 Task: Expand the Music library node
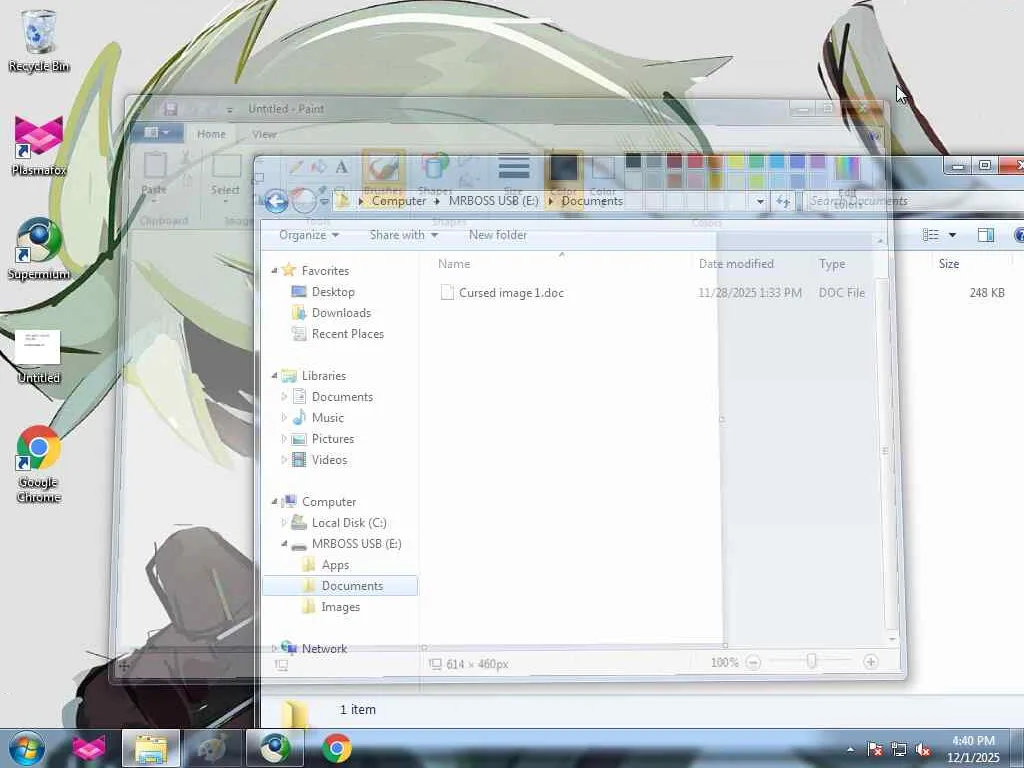click(x=284, y=417)
